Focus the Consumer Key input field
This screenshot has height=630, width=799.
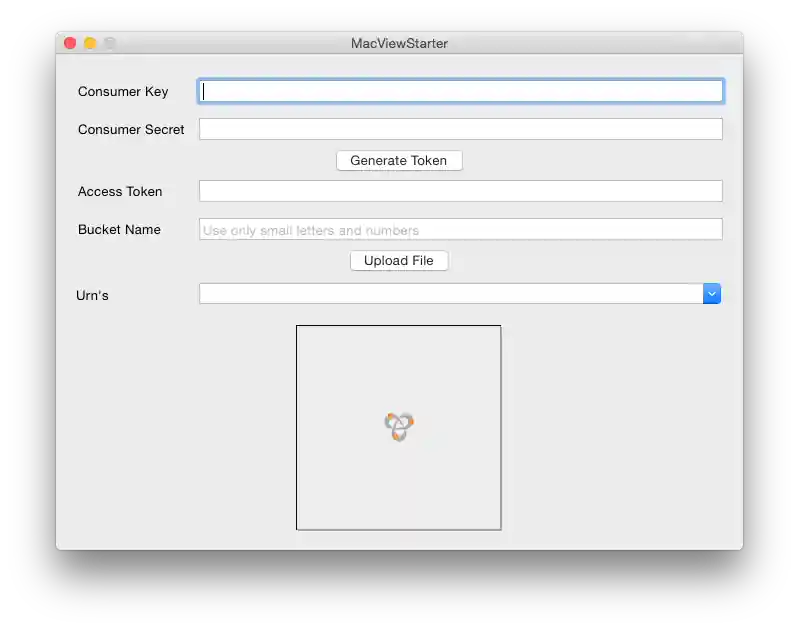tap(460, 91)
